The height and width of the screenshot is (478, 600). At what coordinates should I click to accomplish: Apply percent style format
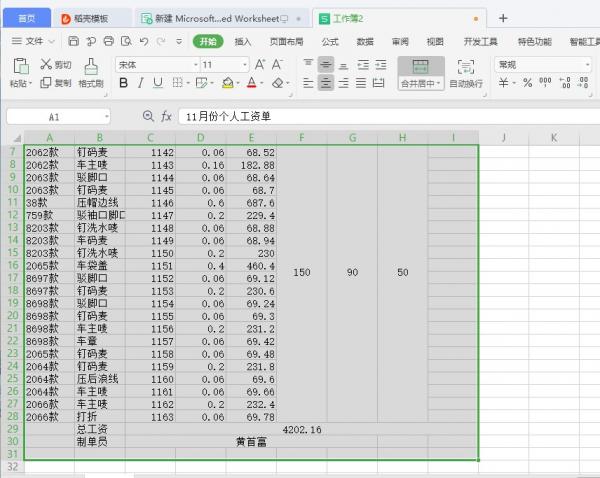pyautogui.click(x=528, y=82)
